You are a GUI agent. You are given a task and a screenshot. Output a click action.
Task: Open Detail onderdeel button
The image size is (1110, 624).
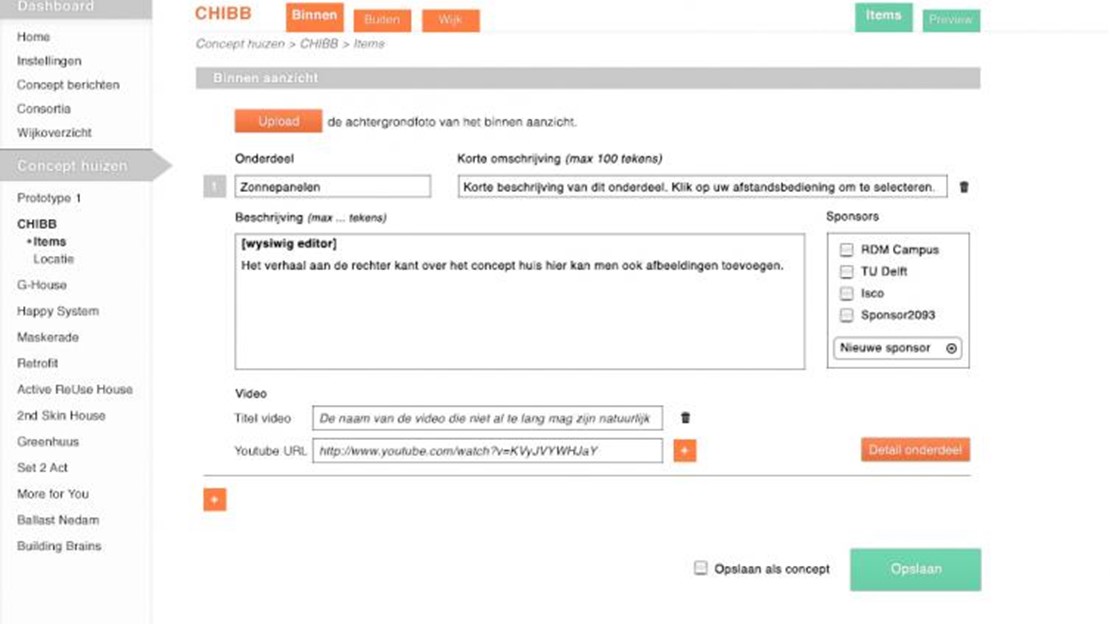[915, 450]
